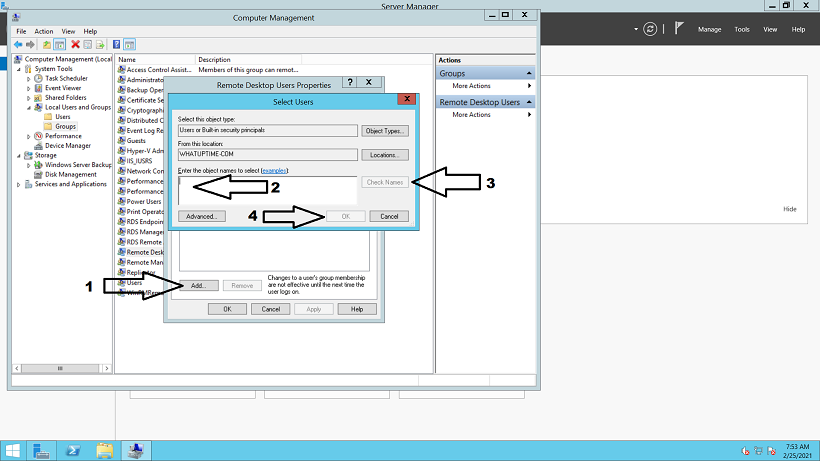Image resolution: width=820 pixels, height=461 pixels.
Task: Open the Properties toolbar icon
Action: click(88, 45)
